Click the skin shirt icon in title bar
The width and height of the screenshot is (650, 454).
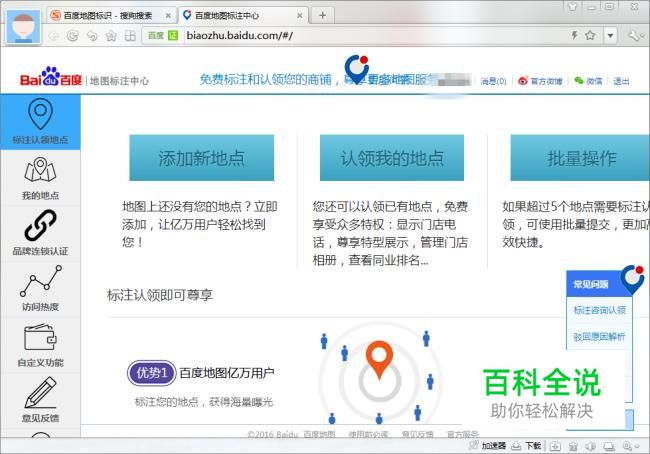(x=573, y=6)
